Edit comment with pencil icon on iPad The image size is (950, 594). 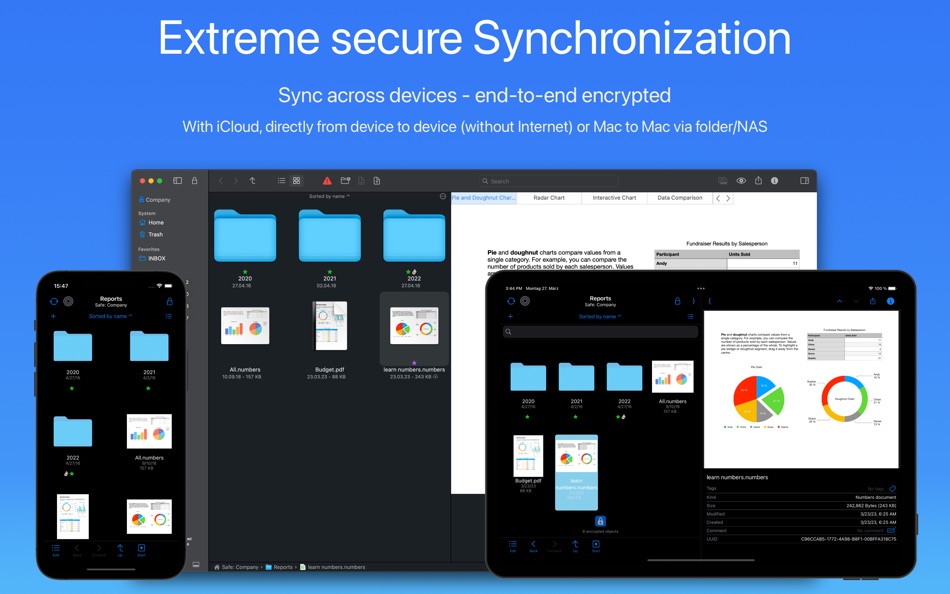point(891,530)
